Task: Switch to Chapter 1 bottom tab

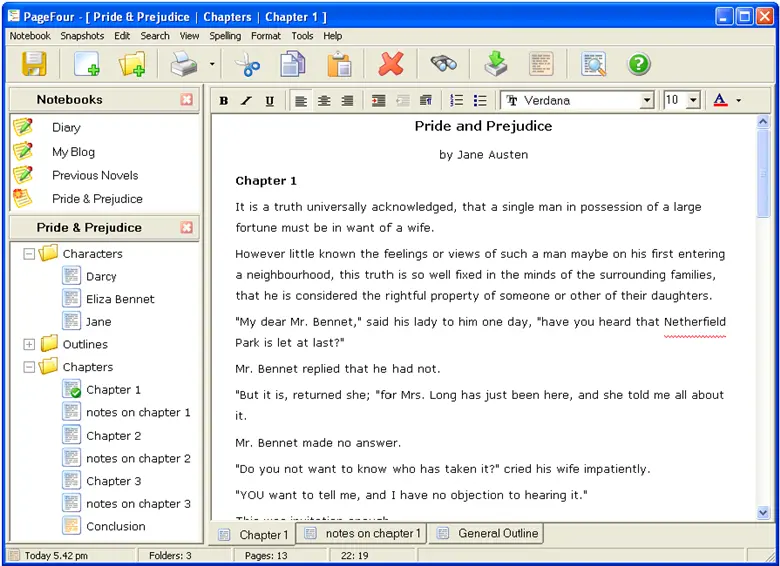Action: click(x=253, y=535)
